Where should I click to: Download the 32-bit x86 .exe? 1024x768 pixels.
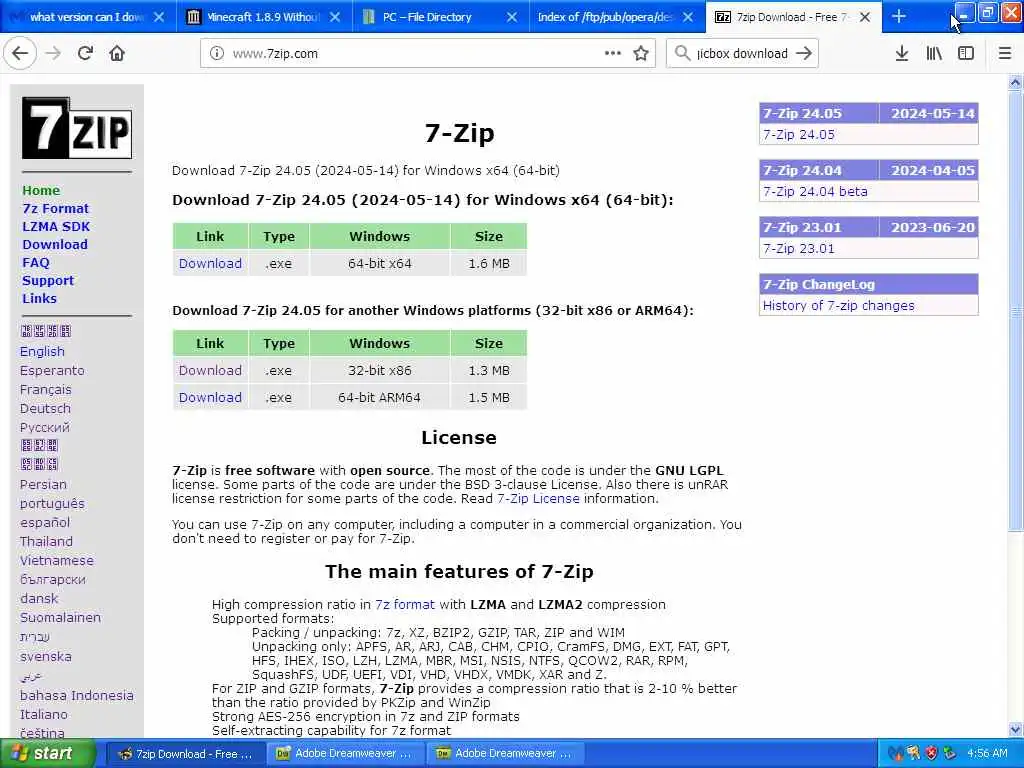pyautogui.click(x=210, y=370)
